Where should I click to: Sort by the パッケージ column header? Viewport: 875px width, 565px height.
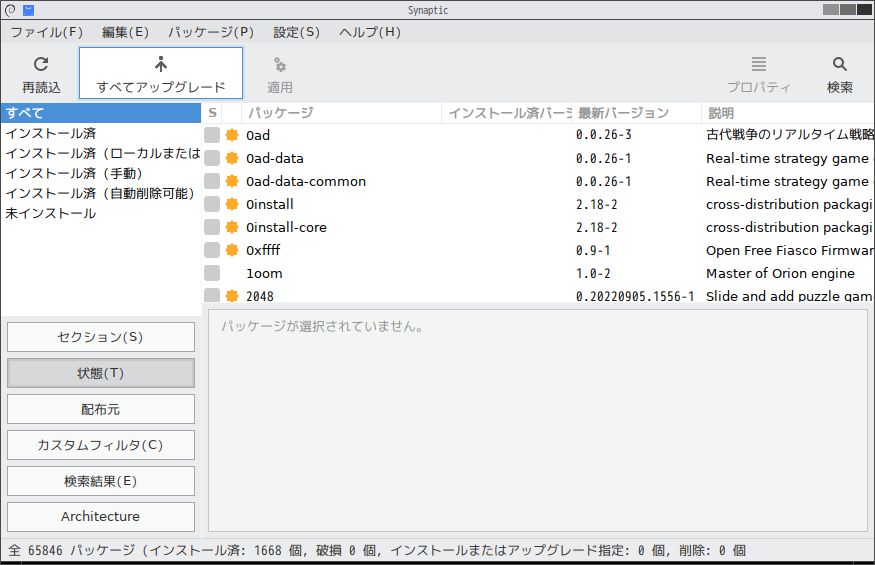pos(342,113)
